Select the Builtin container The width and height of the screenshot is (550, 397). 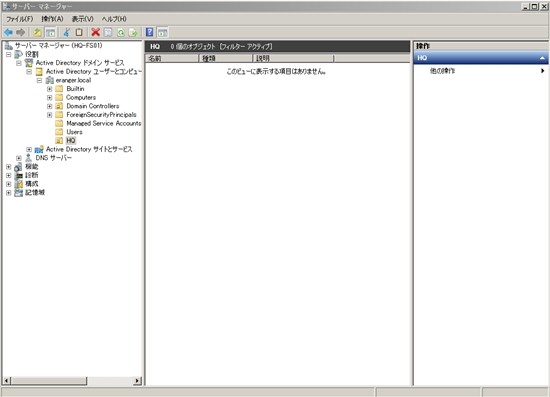(75, 89)
